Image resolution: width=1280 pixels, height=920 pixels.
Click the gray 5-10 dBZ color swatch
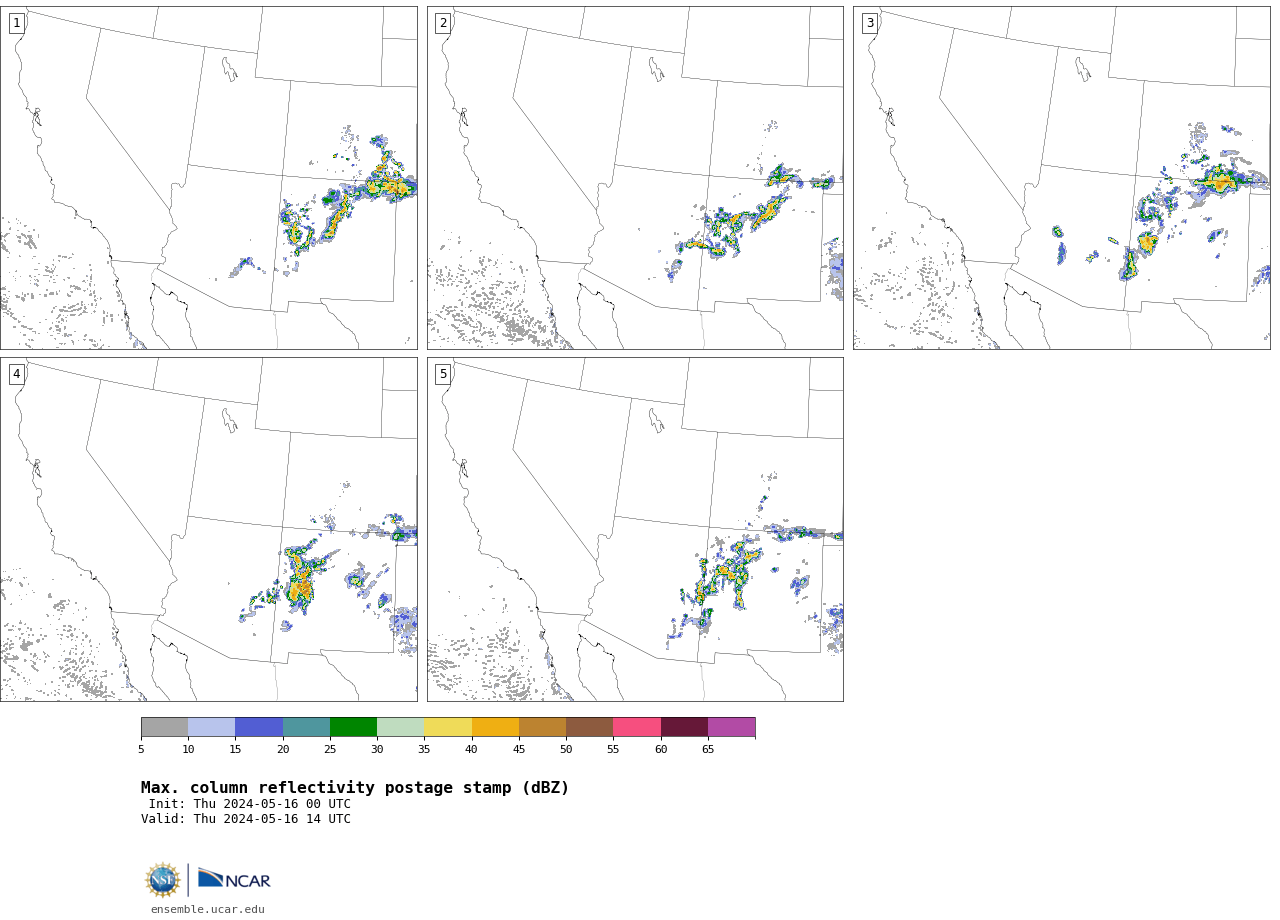(164, 727)
